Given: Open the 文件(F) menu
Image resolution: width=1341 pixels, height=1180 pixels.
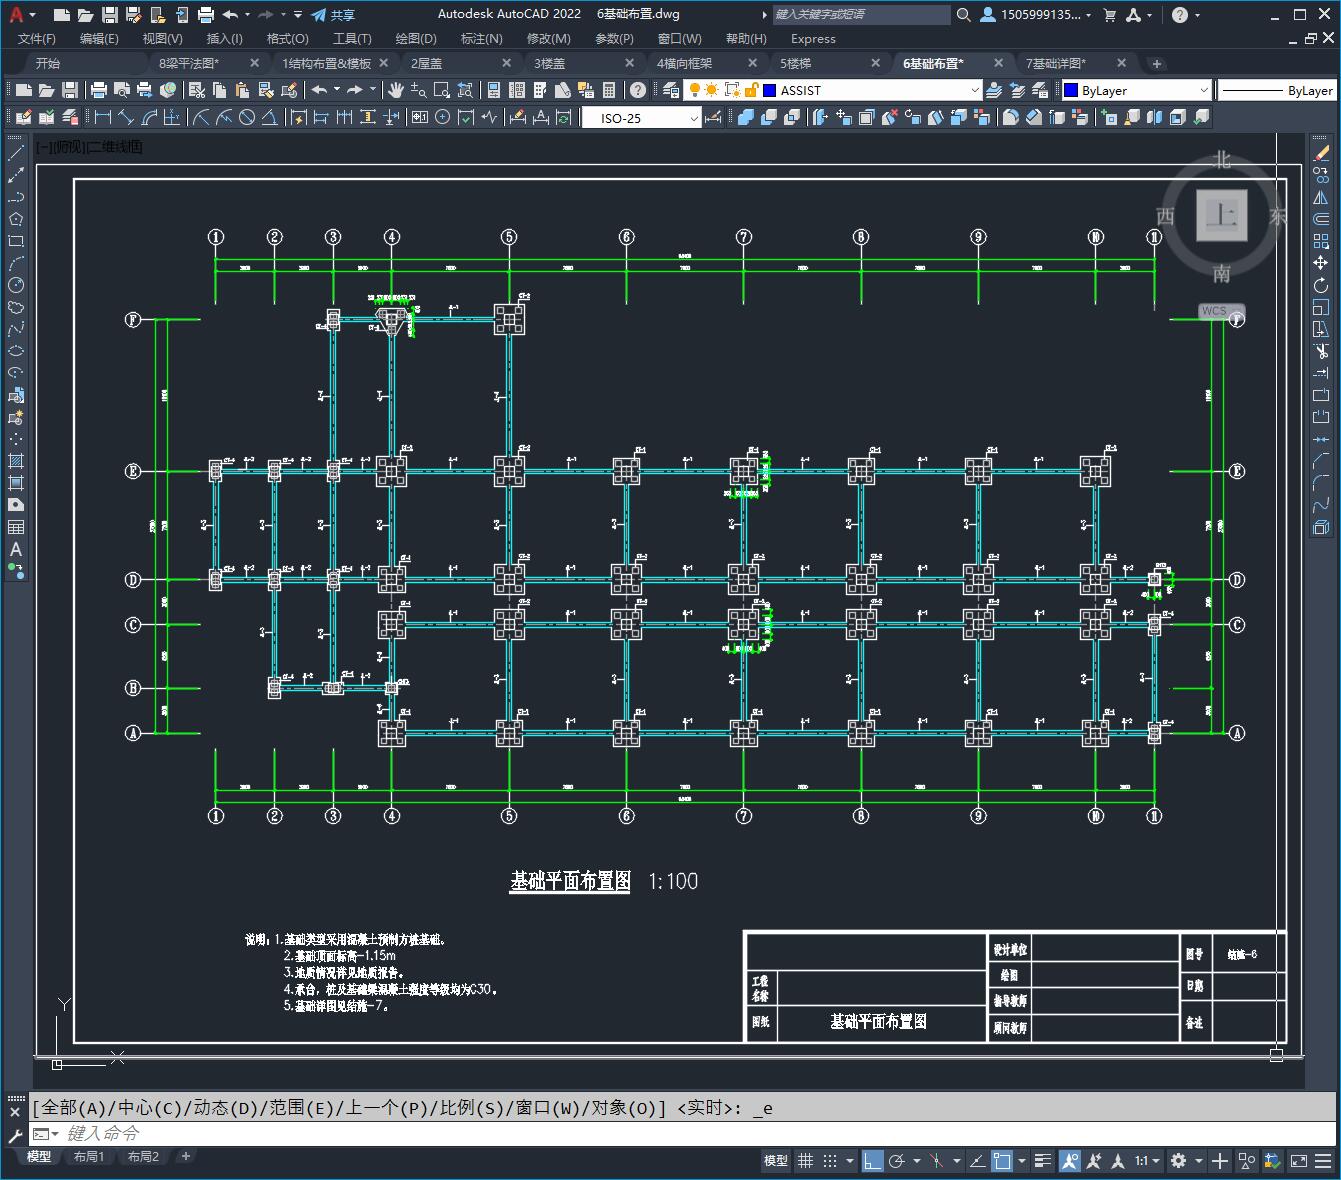Looking at the screenshot, I should [37, 38].
